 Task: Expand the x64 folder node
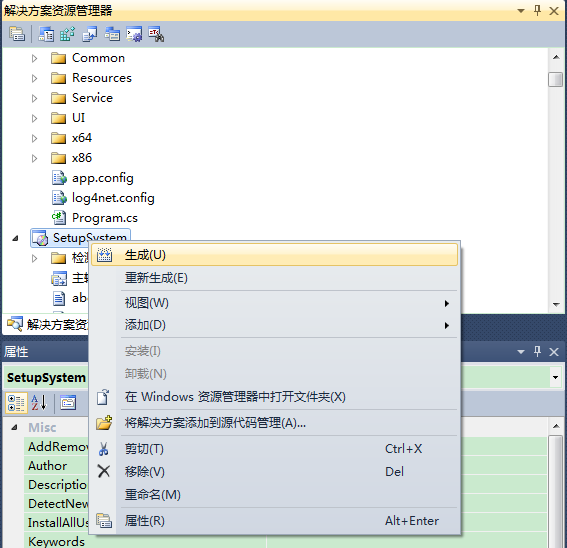pyautogui.click(x=34, y=138)
